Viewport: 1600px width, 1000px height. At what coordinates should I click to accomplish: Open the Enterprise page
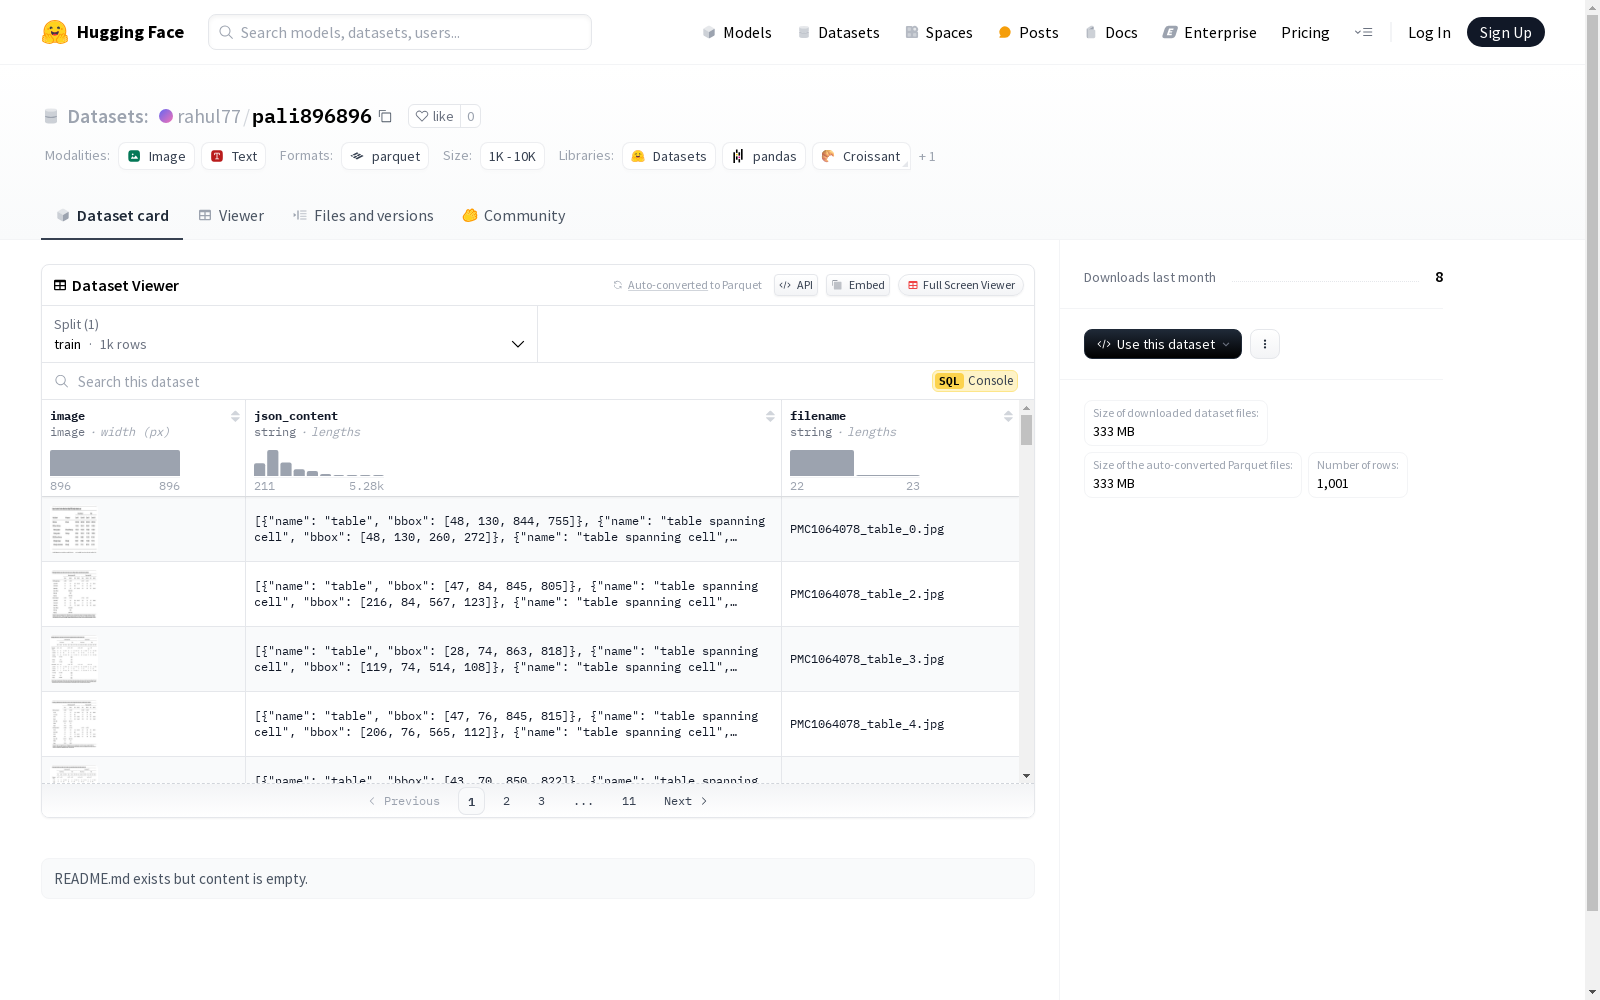coord(1209,32)
